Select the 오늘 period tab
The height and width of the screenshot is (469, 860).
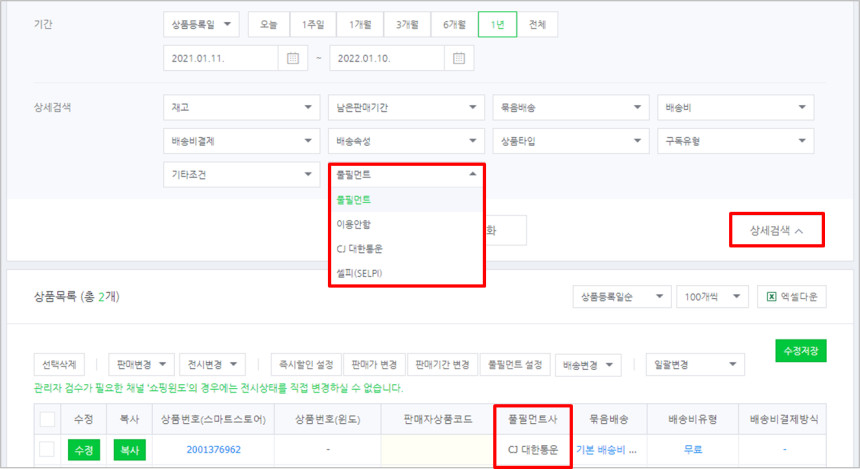pos(269,25)
